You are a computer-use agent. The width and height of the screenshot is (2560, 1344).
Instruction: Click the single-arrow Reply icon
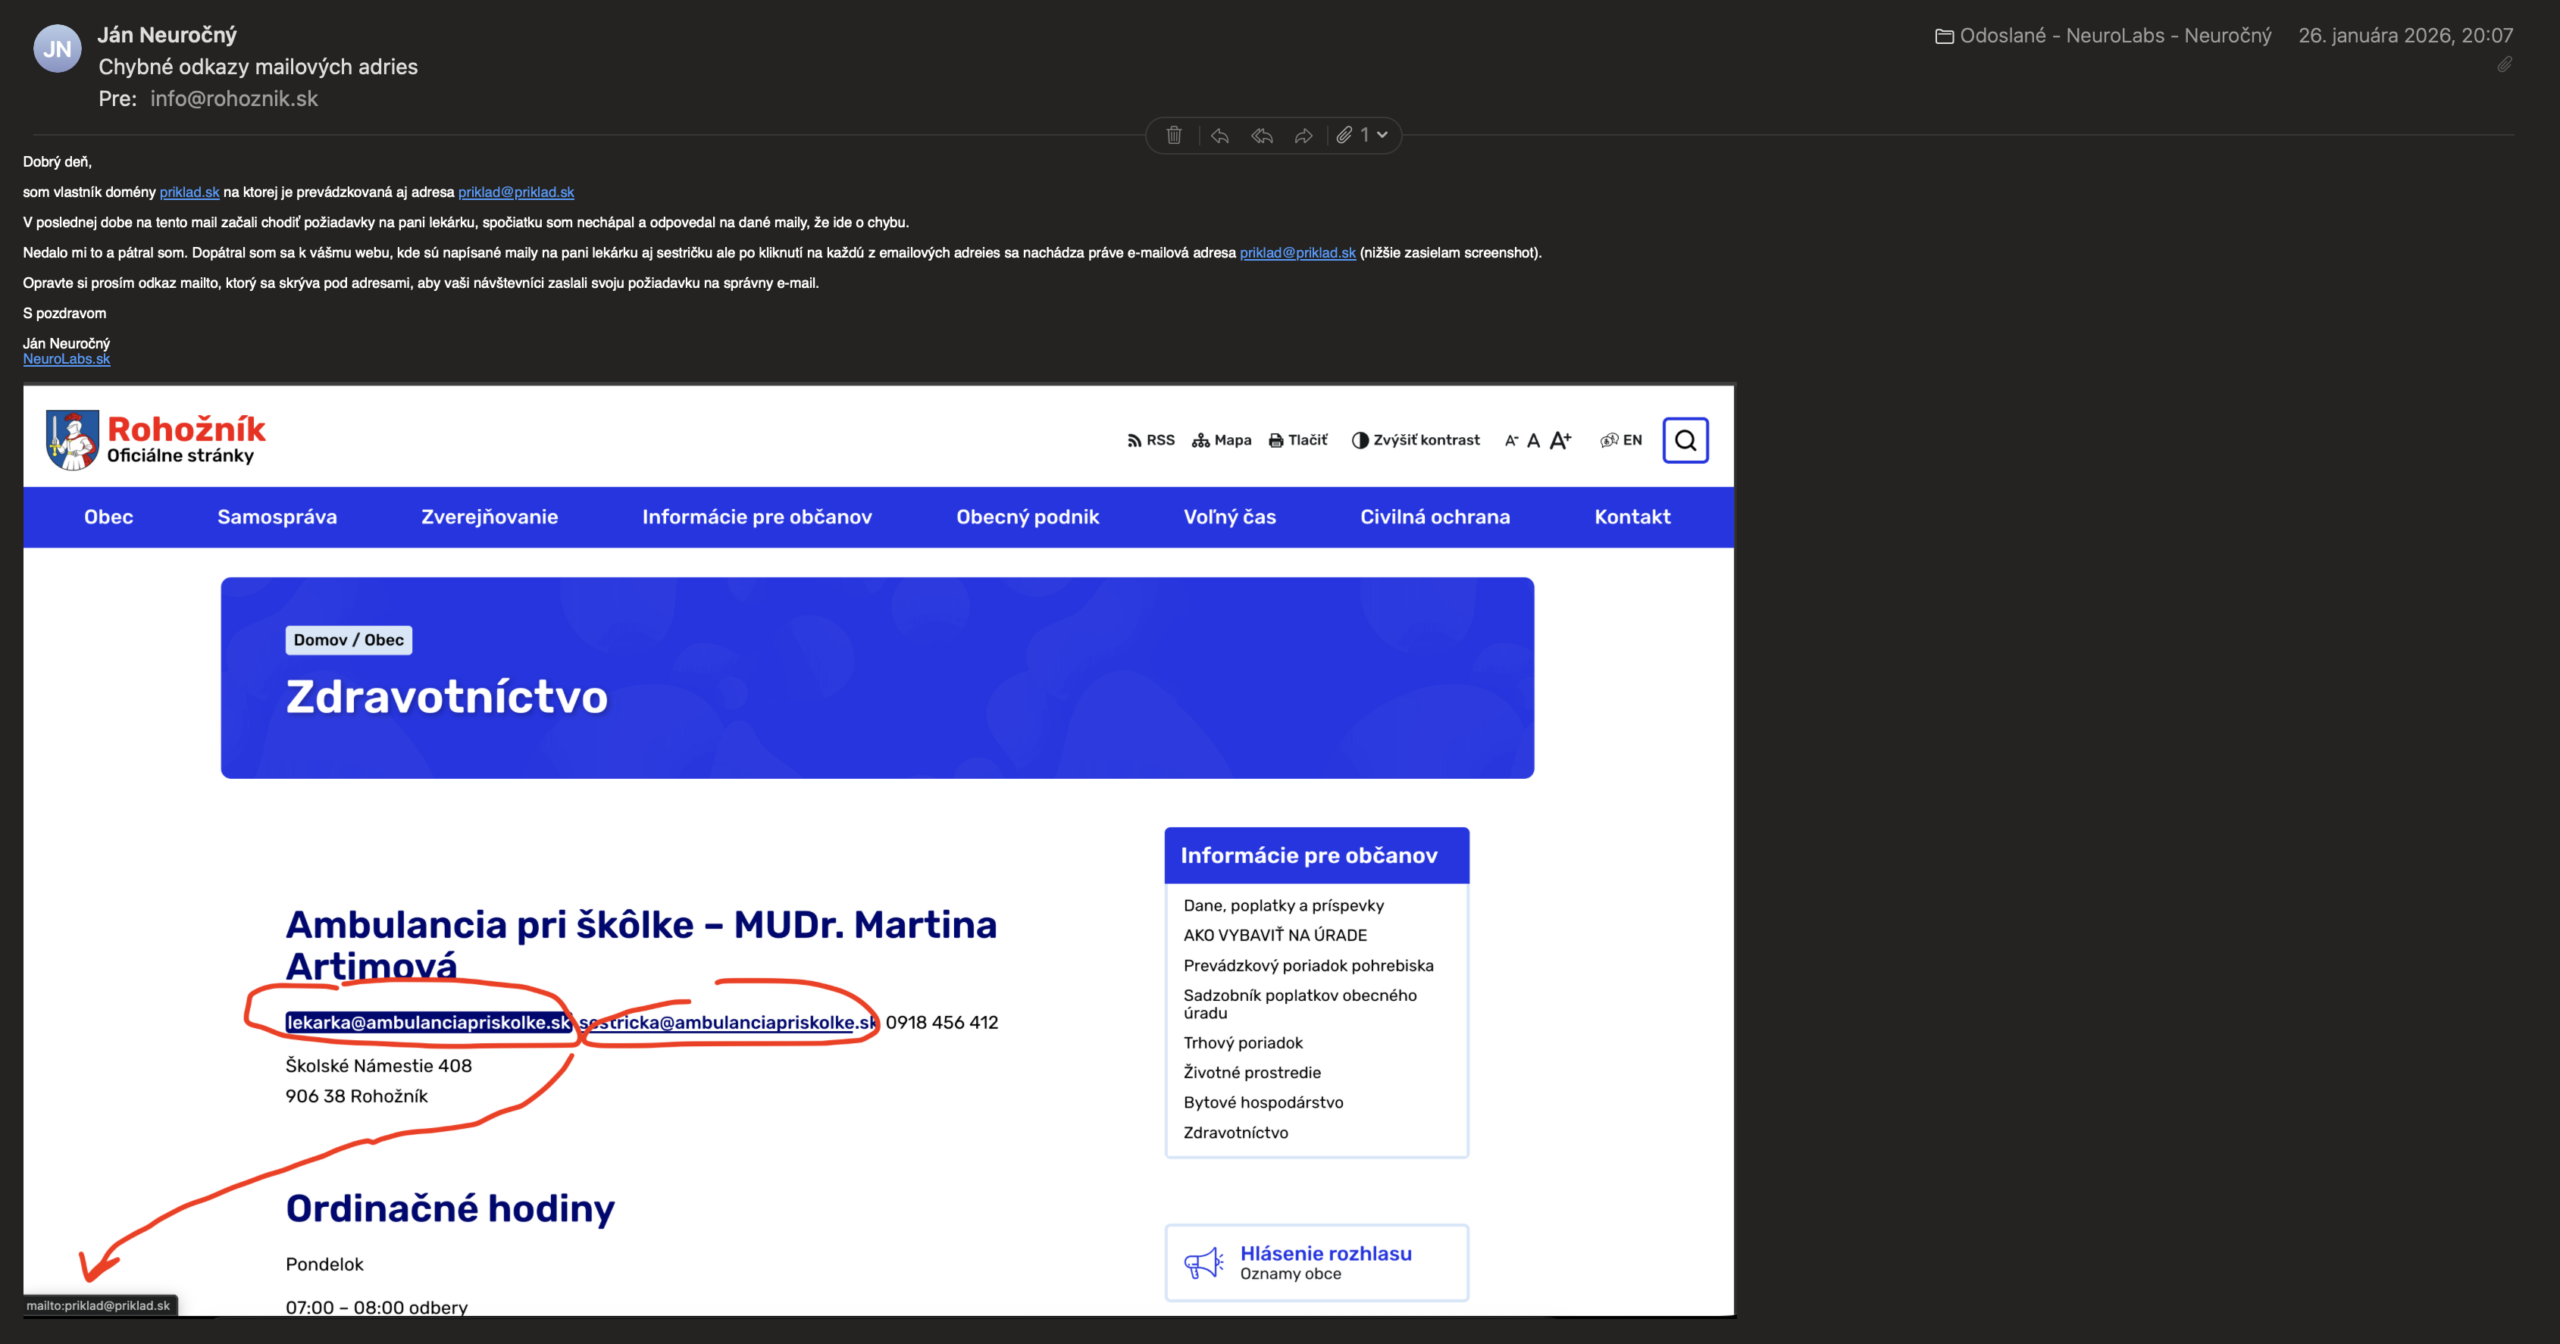click(1219, 135)
